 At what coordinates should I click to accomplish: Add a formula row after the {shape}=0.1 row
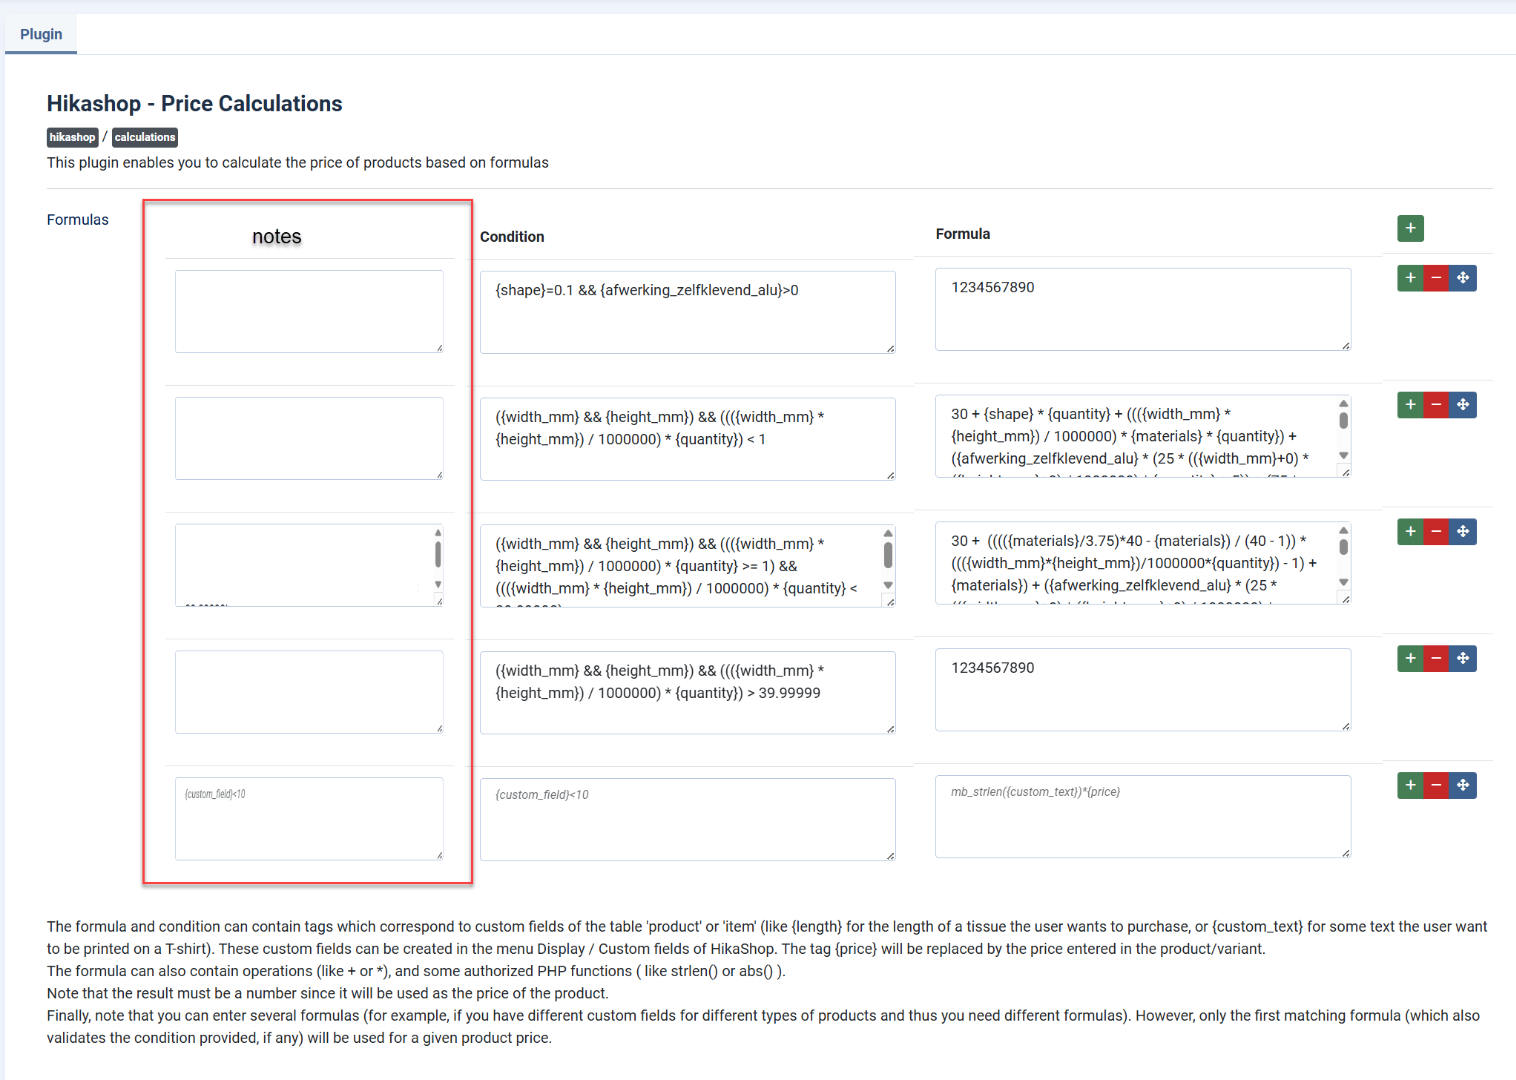pos(1410,278)
